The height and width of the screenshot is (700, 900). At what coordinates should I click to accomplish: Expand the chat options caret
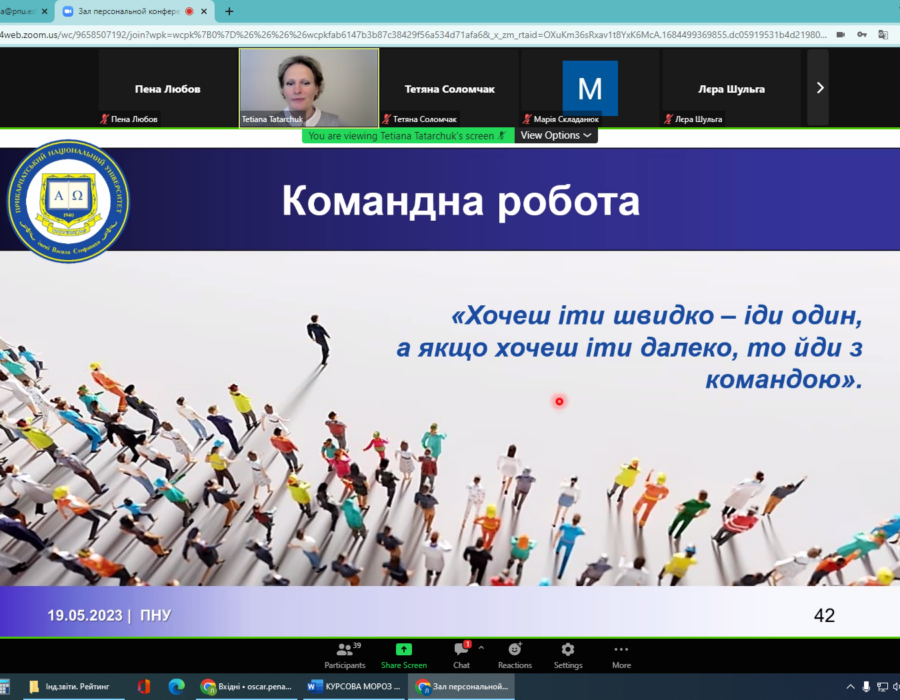tap(481, 648)
